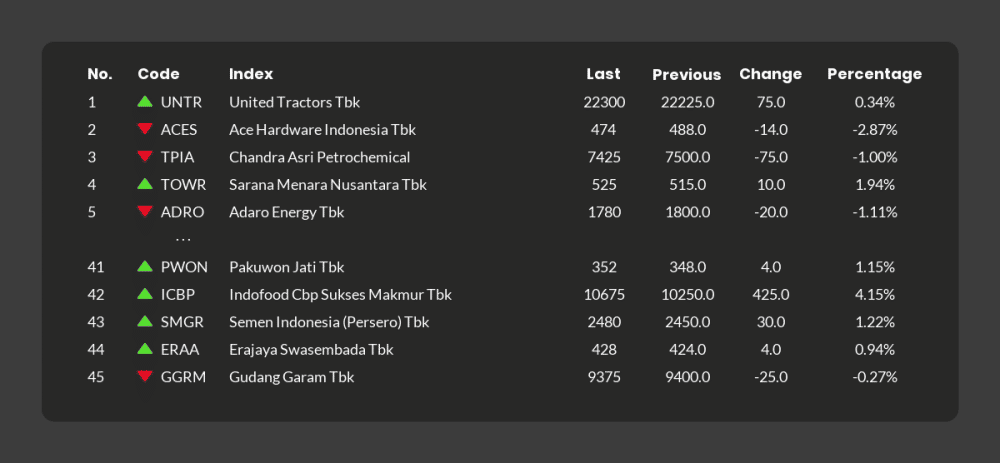Open Gudang Garam Tbk stock entry
Image resolution: width=1000 pixels, height=463 pixels.
coord(291,377)
